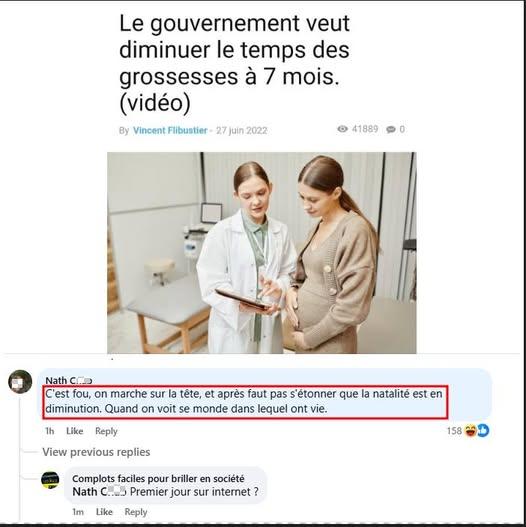Viewport: 526px width, 527px height.
Task: Open author Vincent Flibustier link
Action: [x=170, y=130]
